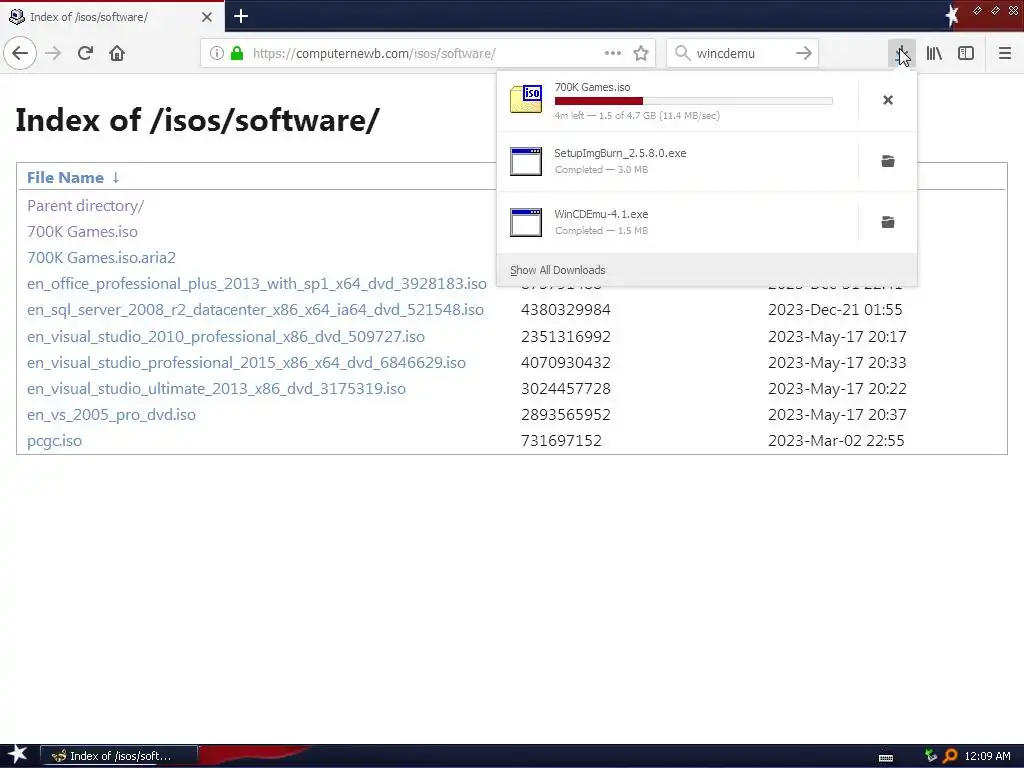1024x768 pixels.
Task: Click the forward navigation arrow
Action: coord(53,53)
